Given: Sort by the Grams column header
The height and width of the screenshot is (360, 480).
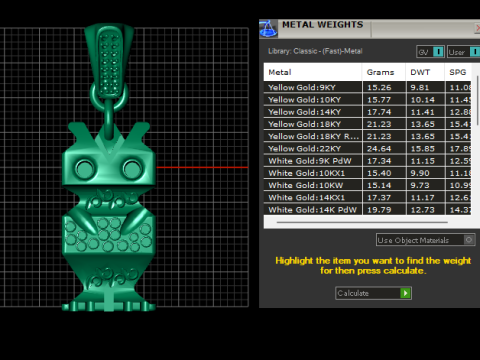Looking at the screenshot, I should [384, 72].
